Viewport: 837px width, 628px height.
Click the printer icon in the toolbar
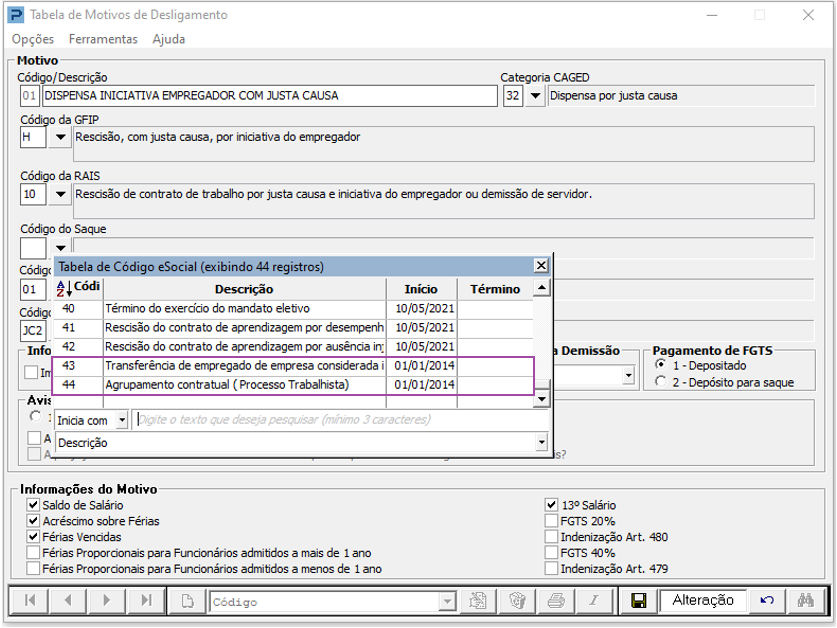[556, 601]
